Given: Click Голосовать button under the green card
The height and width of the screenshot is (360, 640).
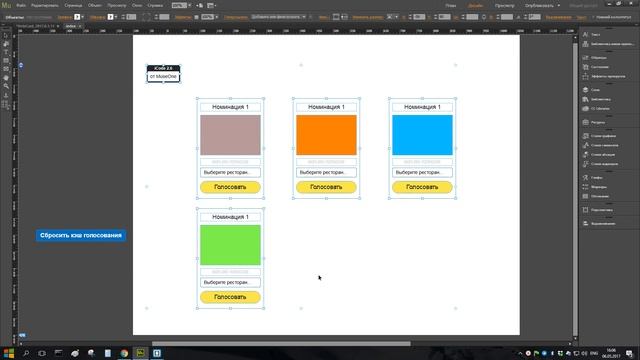Looking at the screenshot, I should pyautogui.click(x=230, y=297).
